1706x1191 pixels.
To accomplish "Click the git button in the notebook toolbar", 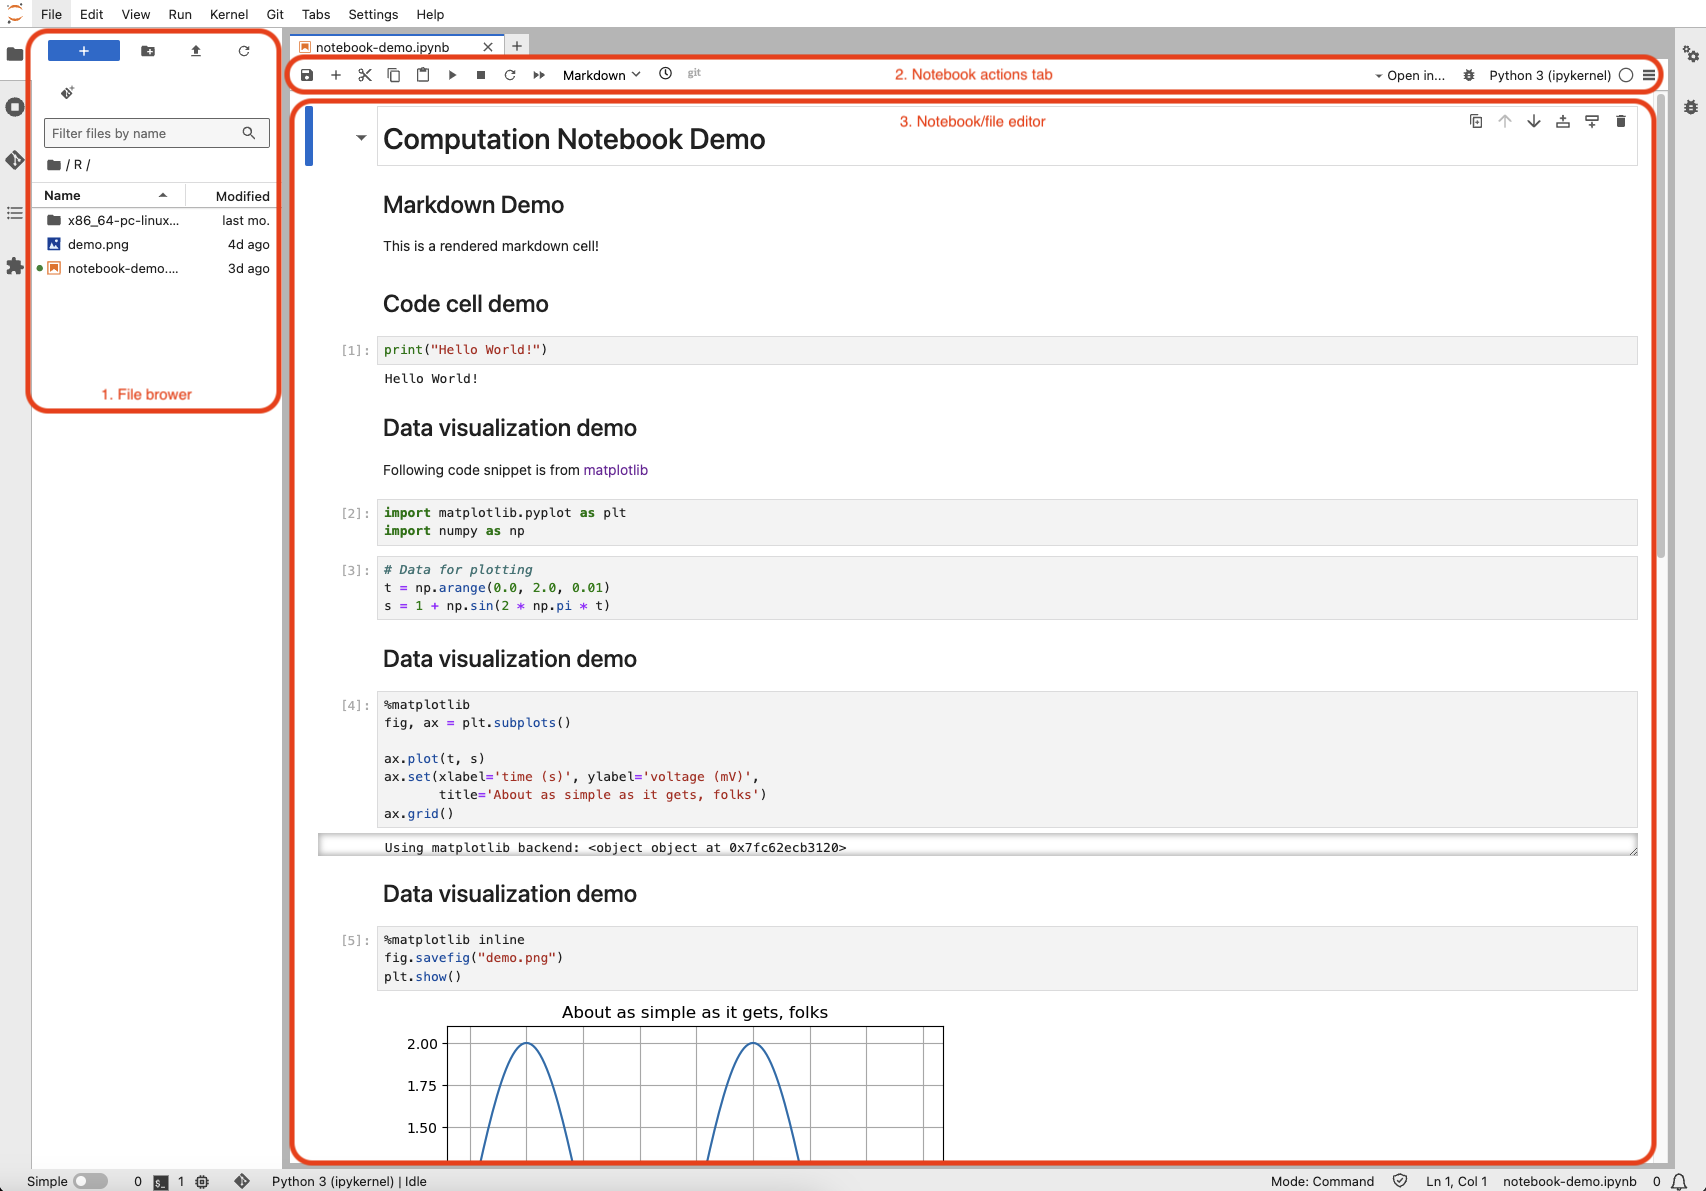I will click(694, 73).
